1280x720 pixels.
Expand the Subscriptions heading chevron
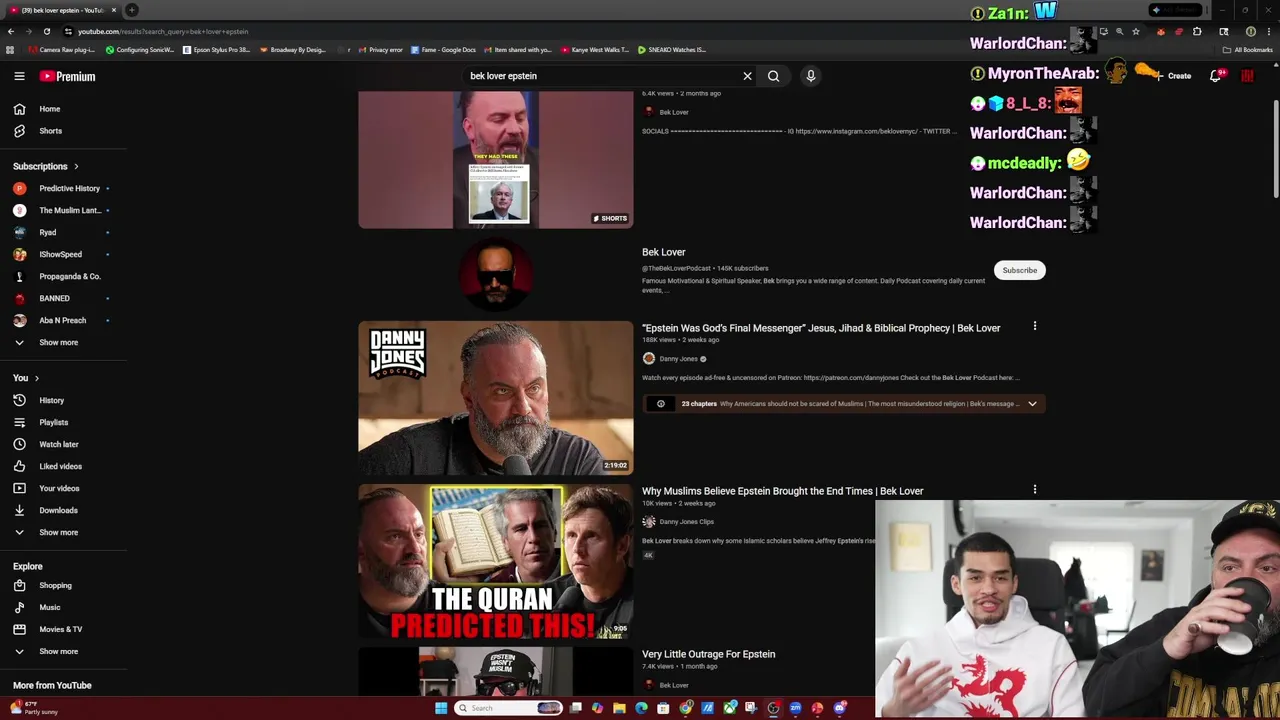(76, 166)
